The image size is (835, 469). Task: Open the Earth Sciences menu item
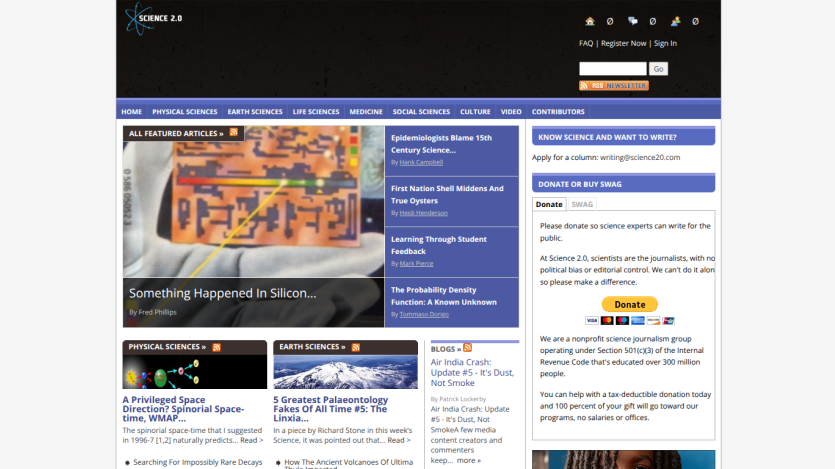pyautogui.click(x=255, y=112)
